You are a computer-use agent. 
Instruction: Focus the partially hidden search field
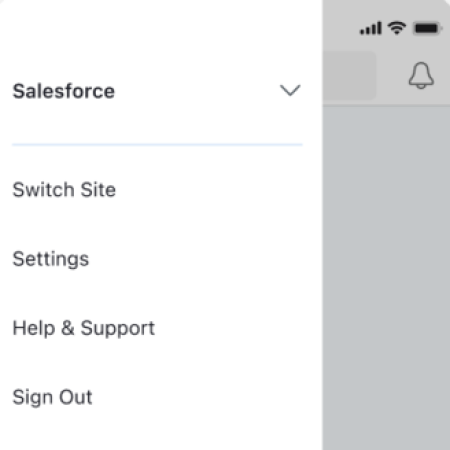349,75
